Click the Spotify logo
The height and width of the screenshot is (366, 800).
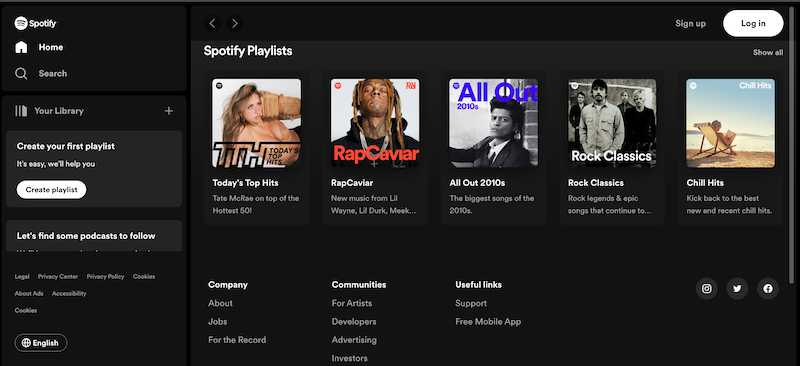pyautogui.click(x=35, y=23)
